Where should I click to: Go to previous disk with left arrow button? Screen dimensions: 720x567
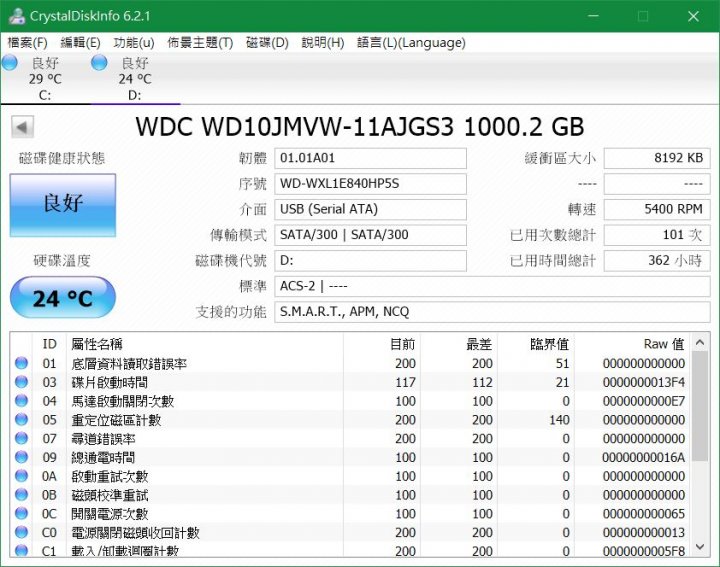pyautogui.click(x=22, y=127)
